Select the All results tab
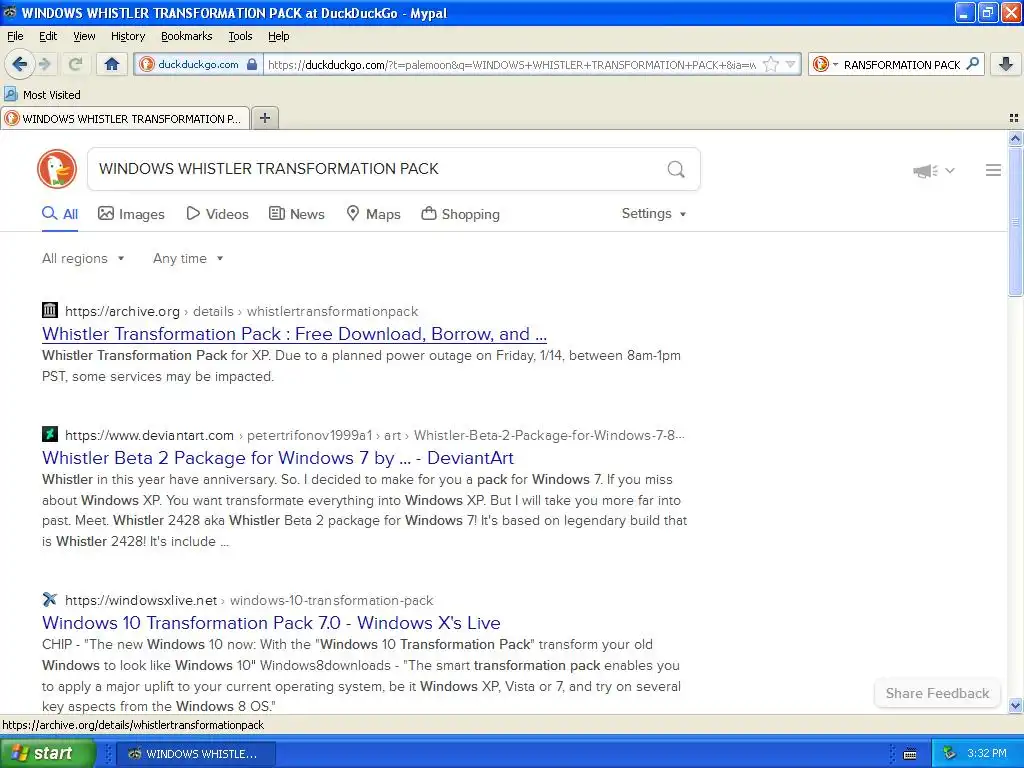Viewport: 1024px width, 768px height. 60,214
